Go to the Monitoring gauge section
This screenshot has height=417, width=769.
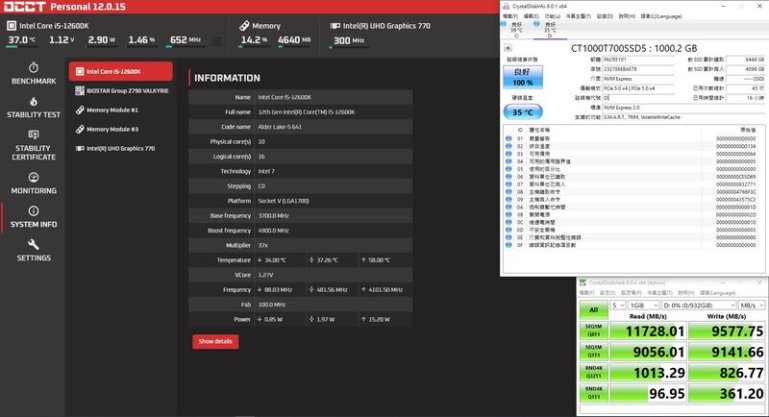click(33, 183)
